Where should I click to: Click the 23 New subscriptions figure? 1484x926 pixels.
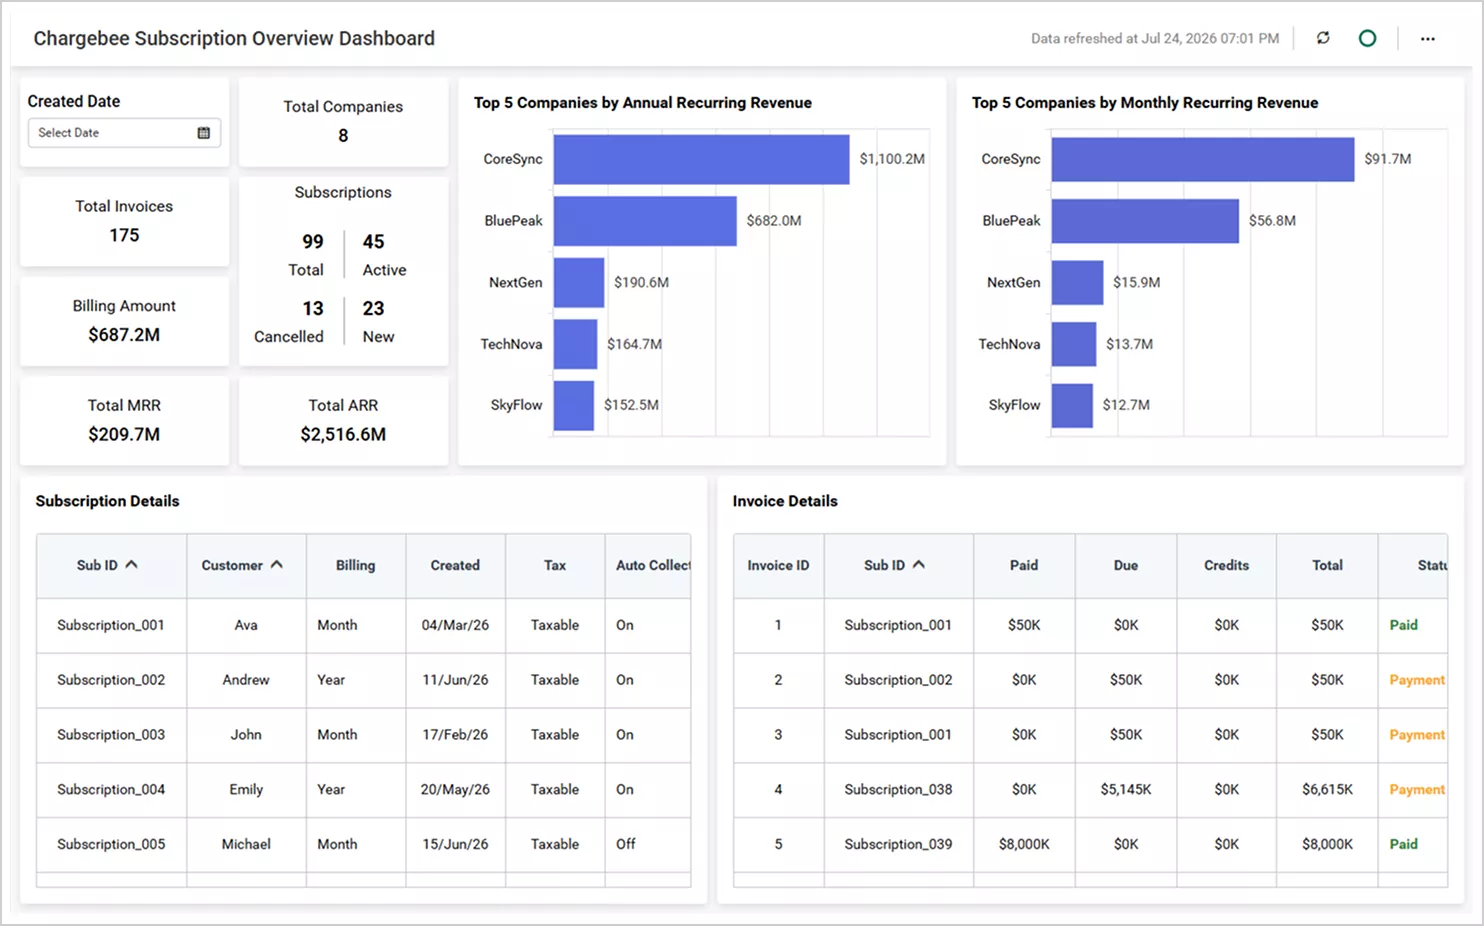373,308
